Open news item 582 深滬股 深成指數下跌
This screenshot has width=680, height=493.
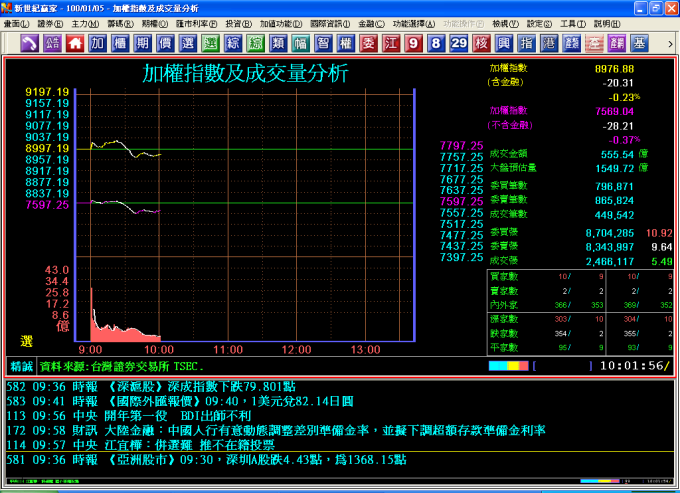[x=151, y=387]
